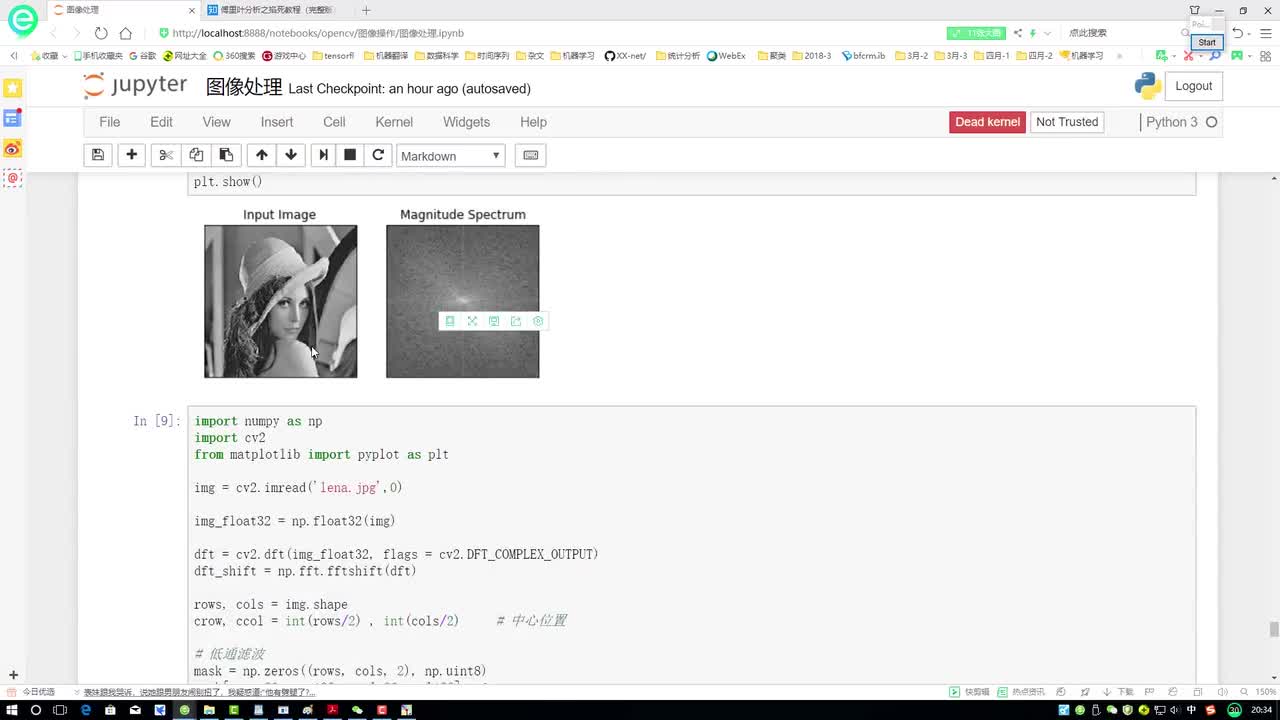Open the 360搜索 bookmark
Viewport: 1280px width, 720px height.
[232, 56]
